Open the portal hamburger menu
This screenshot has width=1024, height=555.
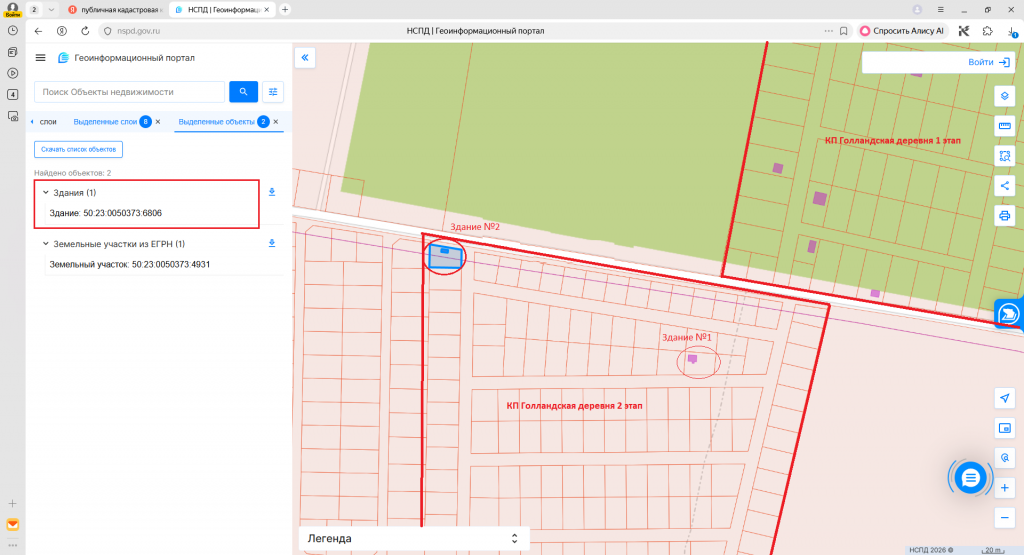click(40, 57)
